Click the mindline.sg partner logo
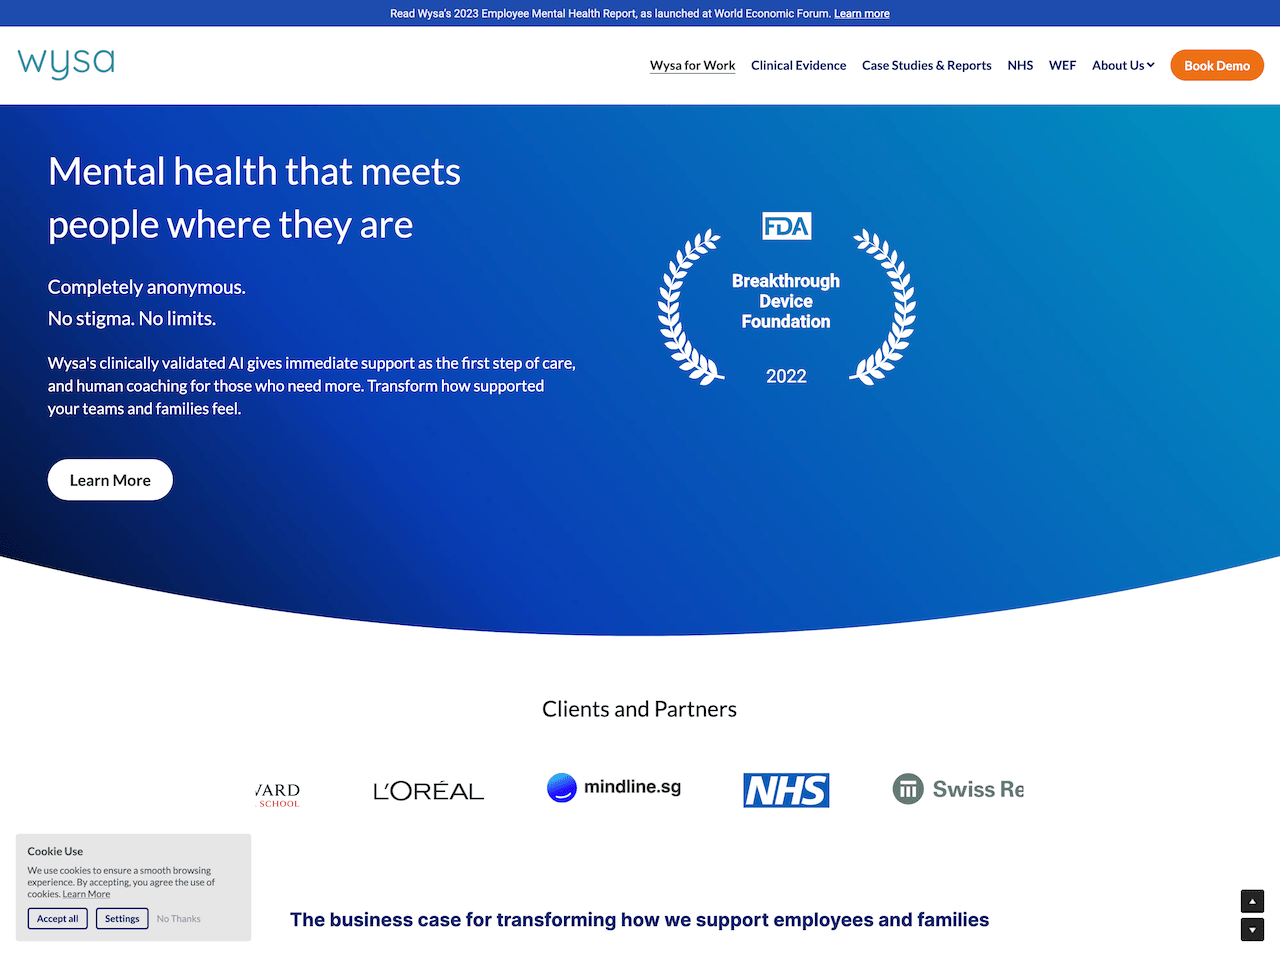The image size is (1280, 957). (x=614, y=788)
